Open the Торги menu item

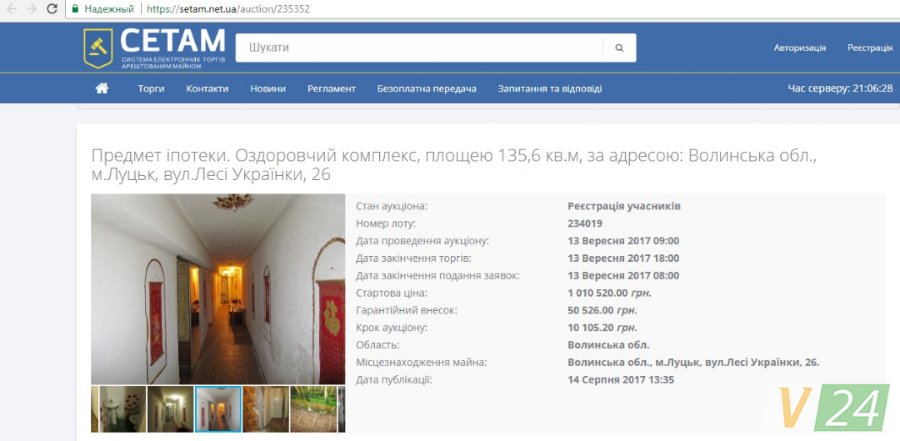[x=151, y=89]
